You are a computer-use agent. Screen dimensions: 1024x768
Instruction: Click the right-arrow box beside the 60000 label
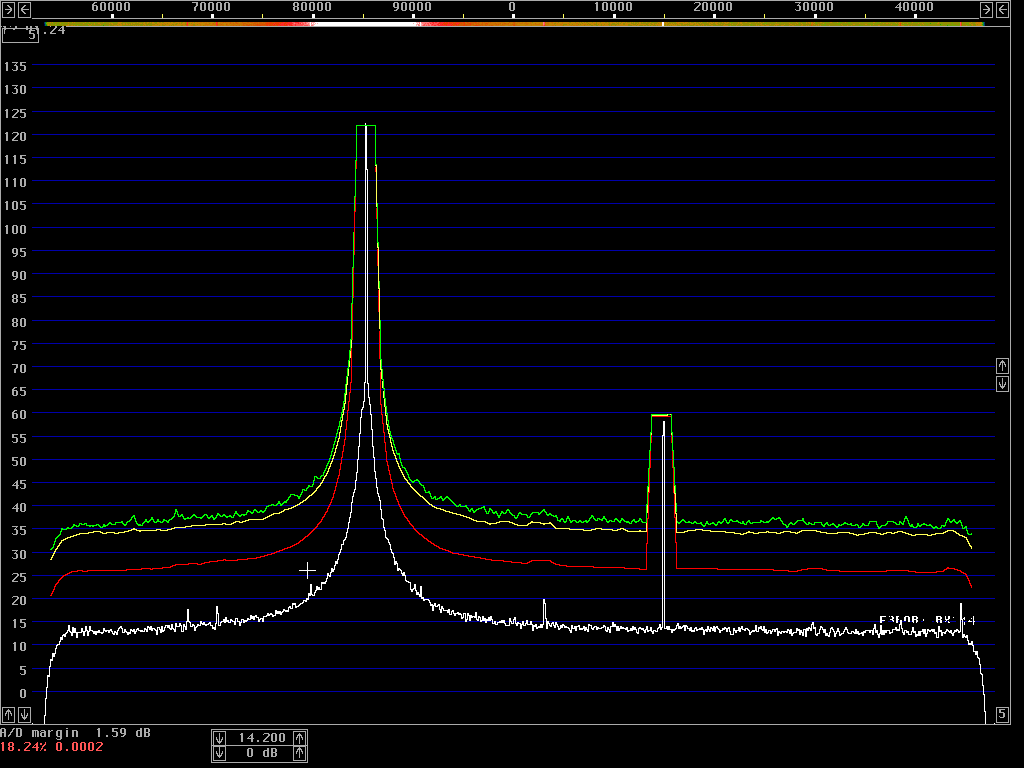[x=8, y=9]
